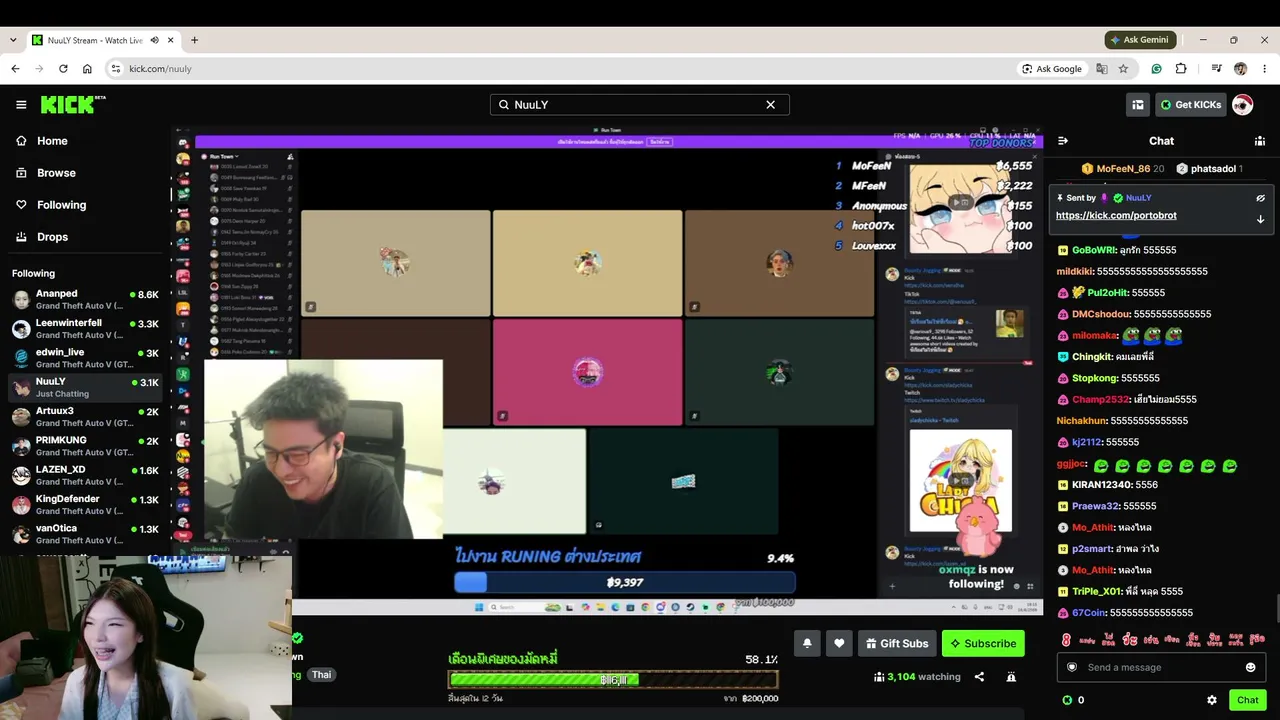Viewport: 1280px width, 720px height.
Task: Click the chat scrollbar
Action: (1276, 610)
